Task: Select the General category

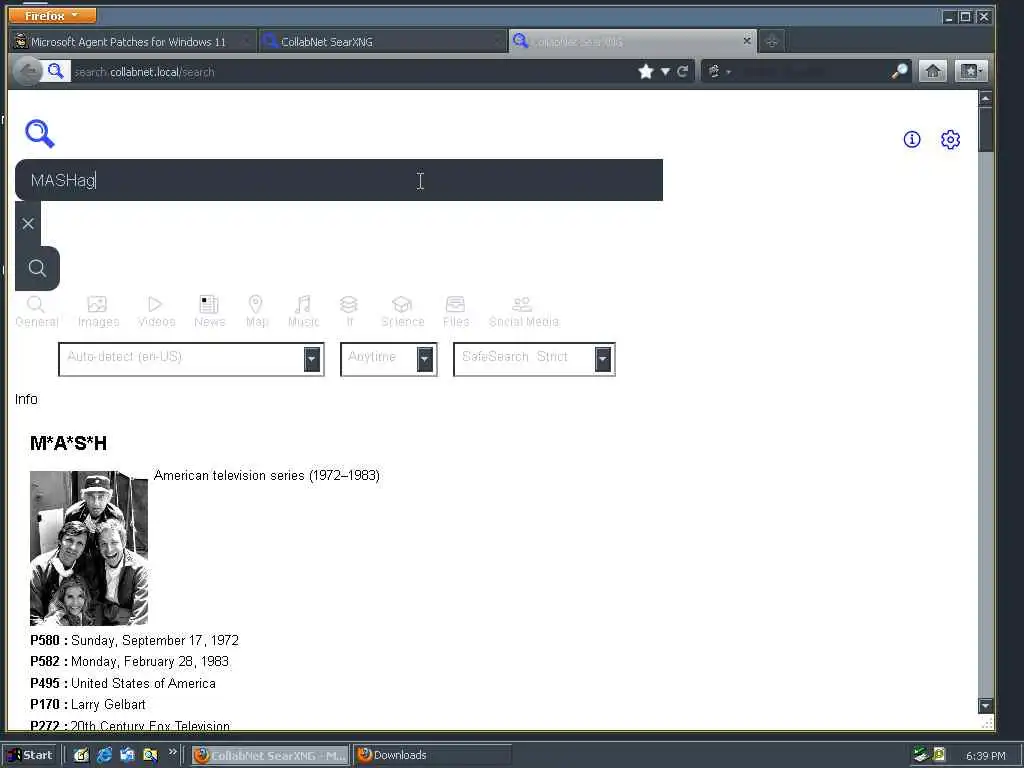Action: [37, 312]
